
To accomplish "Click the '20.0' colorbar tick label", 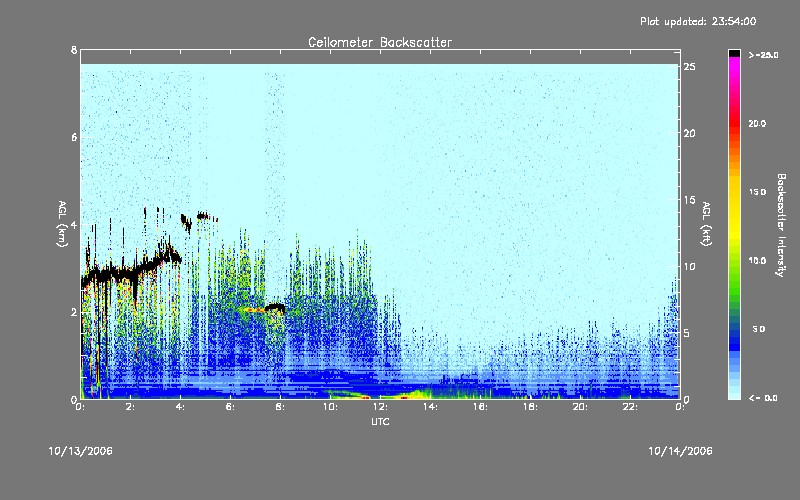I will (757, 123).
